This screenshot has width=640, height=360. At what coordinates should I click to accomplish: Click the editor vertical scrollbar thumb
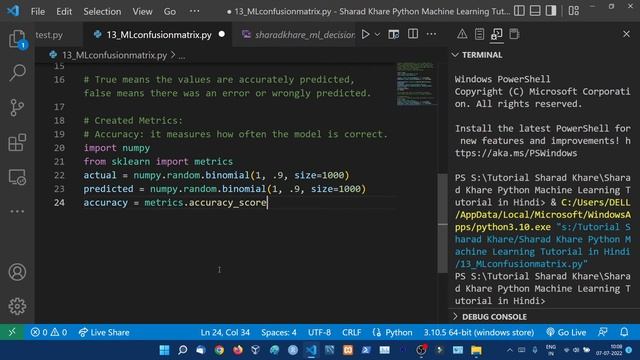(442, 223)
